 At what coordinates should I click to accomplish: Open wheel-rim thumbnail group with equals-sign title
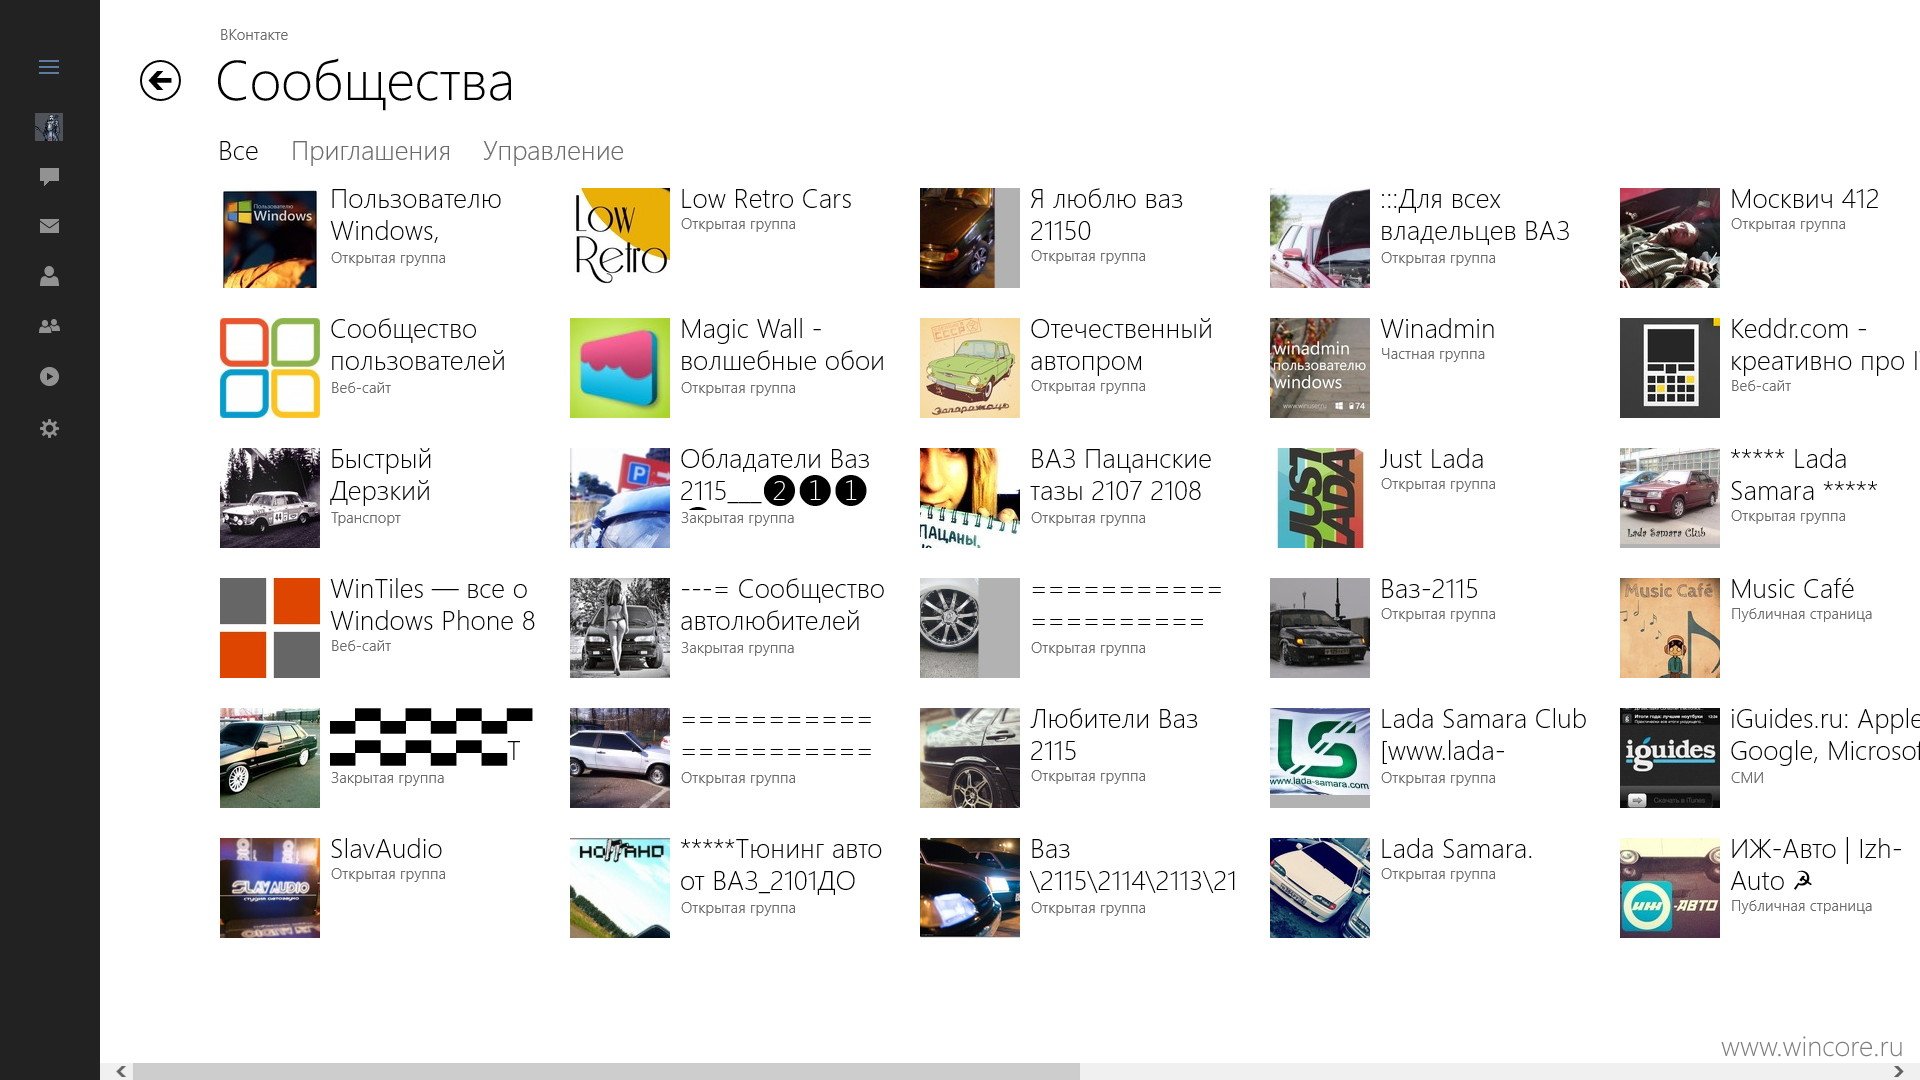[970, 628]
